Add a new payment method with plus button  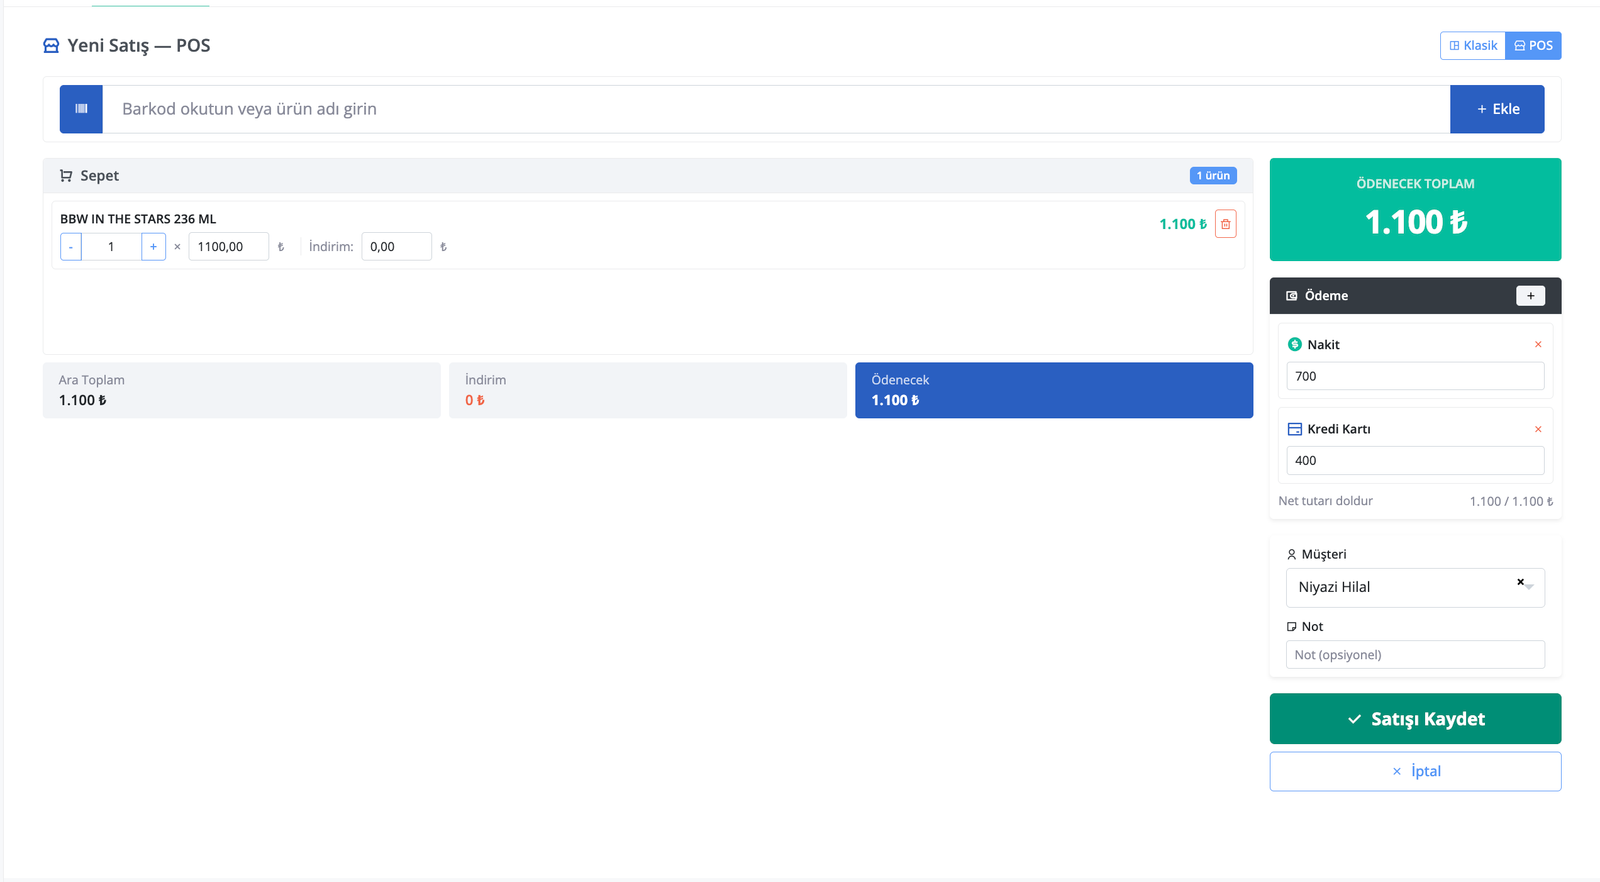pyautogui.click(x=1530, y=296)
